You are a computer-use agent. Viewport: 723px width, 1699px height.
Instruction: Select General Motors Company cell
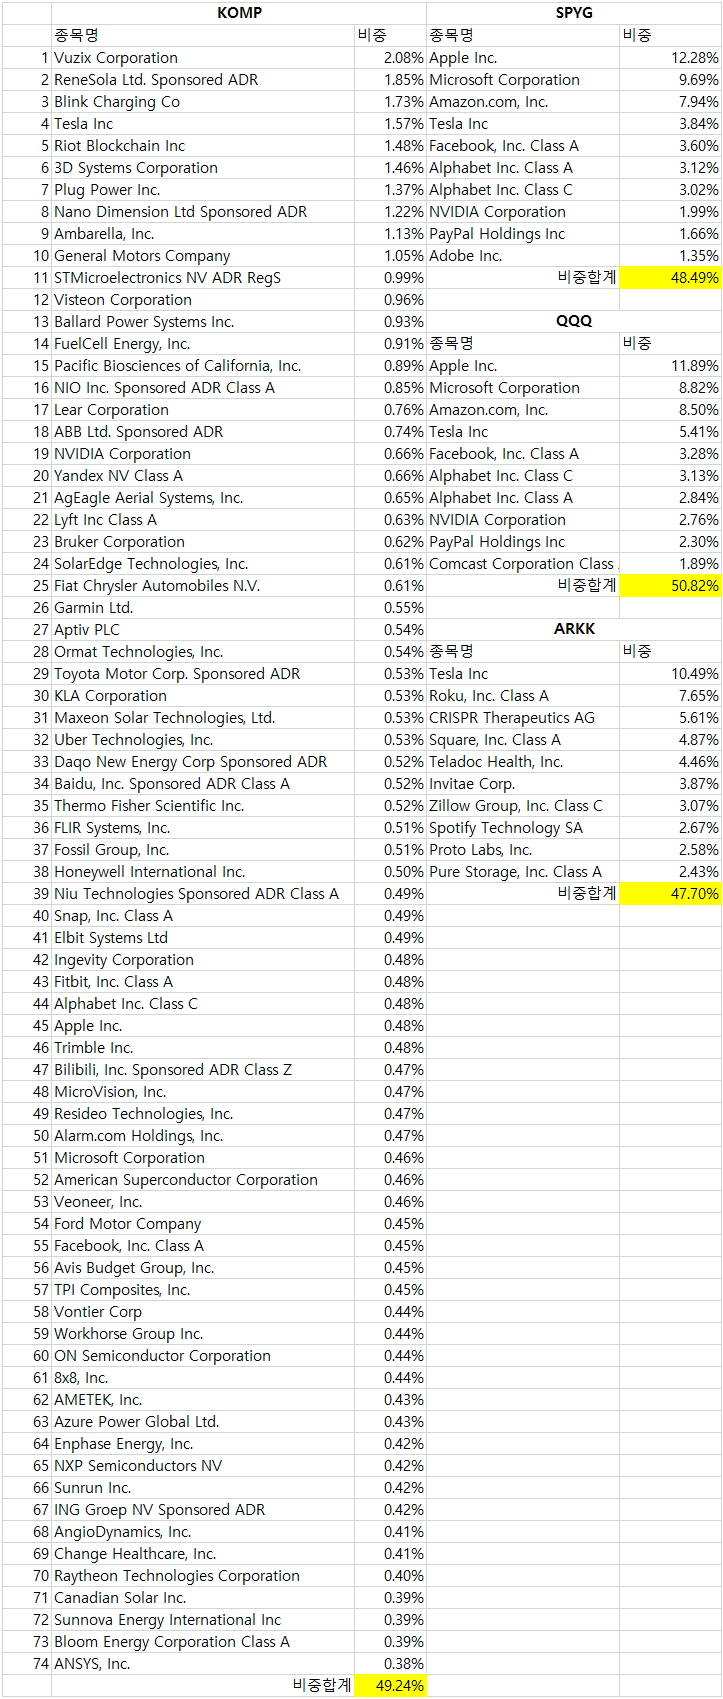click(203, 256)
